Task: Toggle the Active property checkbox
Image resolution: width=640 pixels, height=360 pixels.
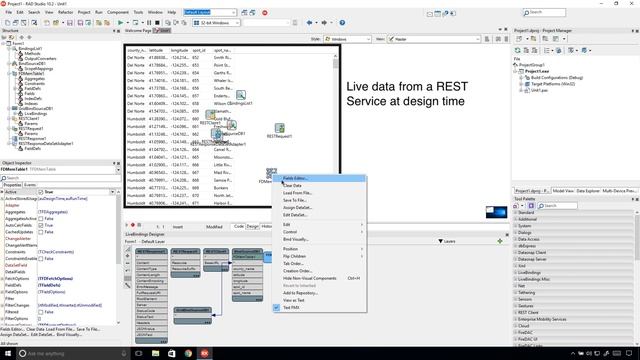Action: tap(41, 192)
